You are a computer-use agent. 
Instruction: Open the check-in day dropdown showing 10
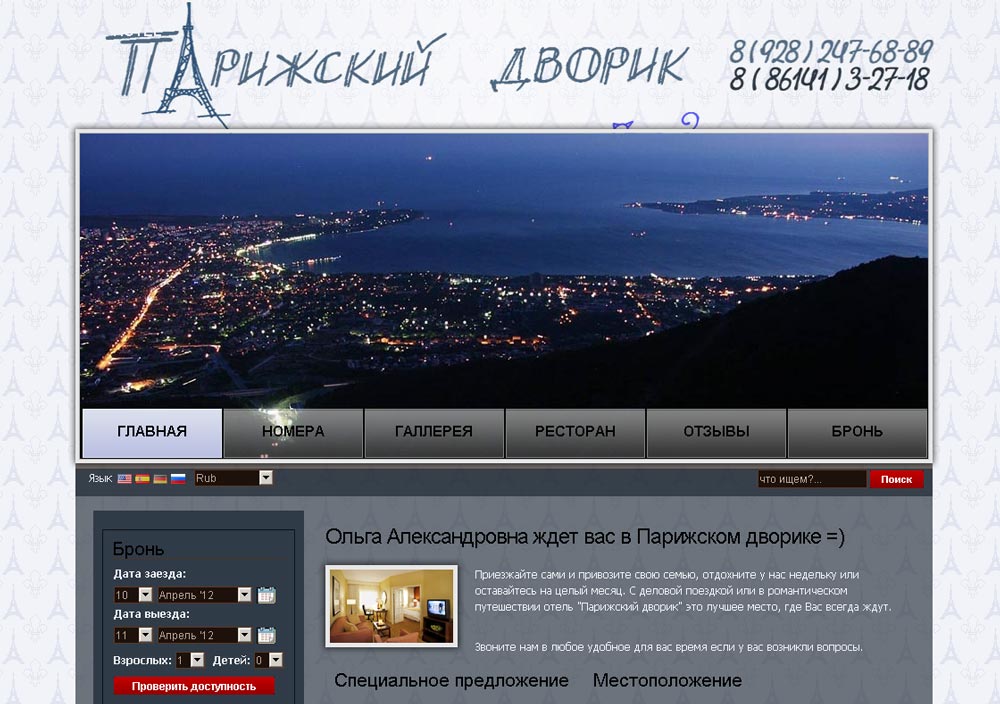[133, 595]
